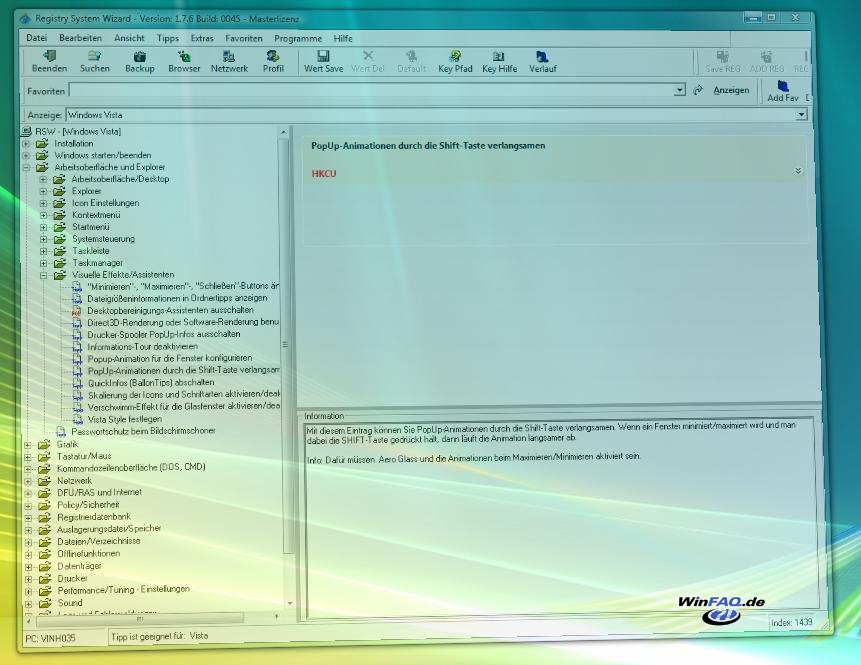
Task: Open the Anzeige Windows Vista dropdown
Action: point(801,115)
